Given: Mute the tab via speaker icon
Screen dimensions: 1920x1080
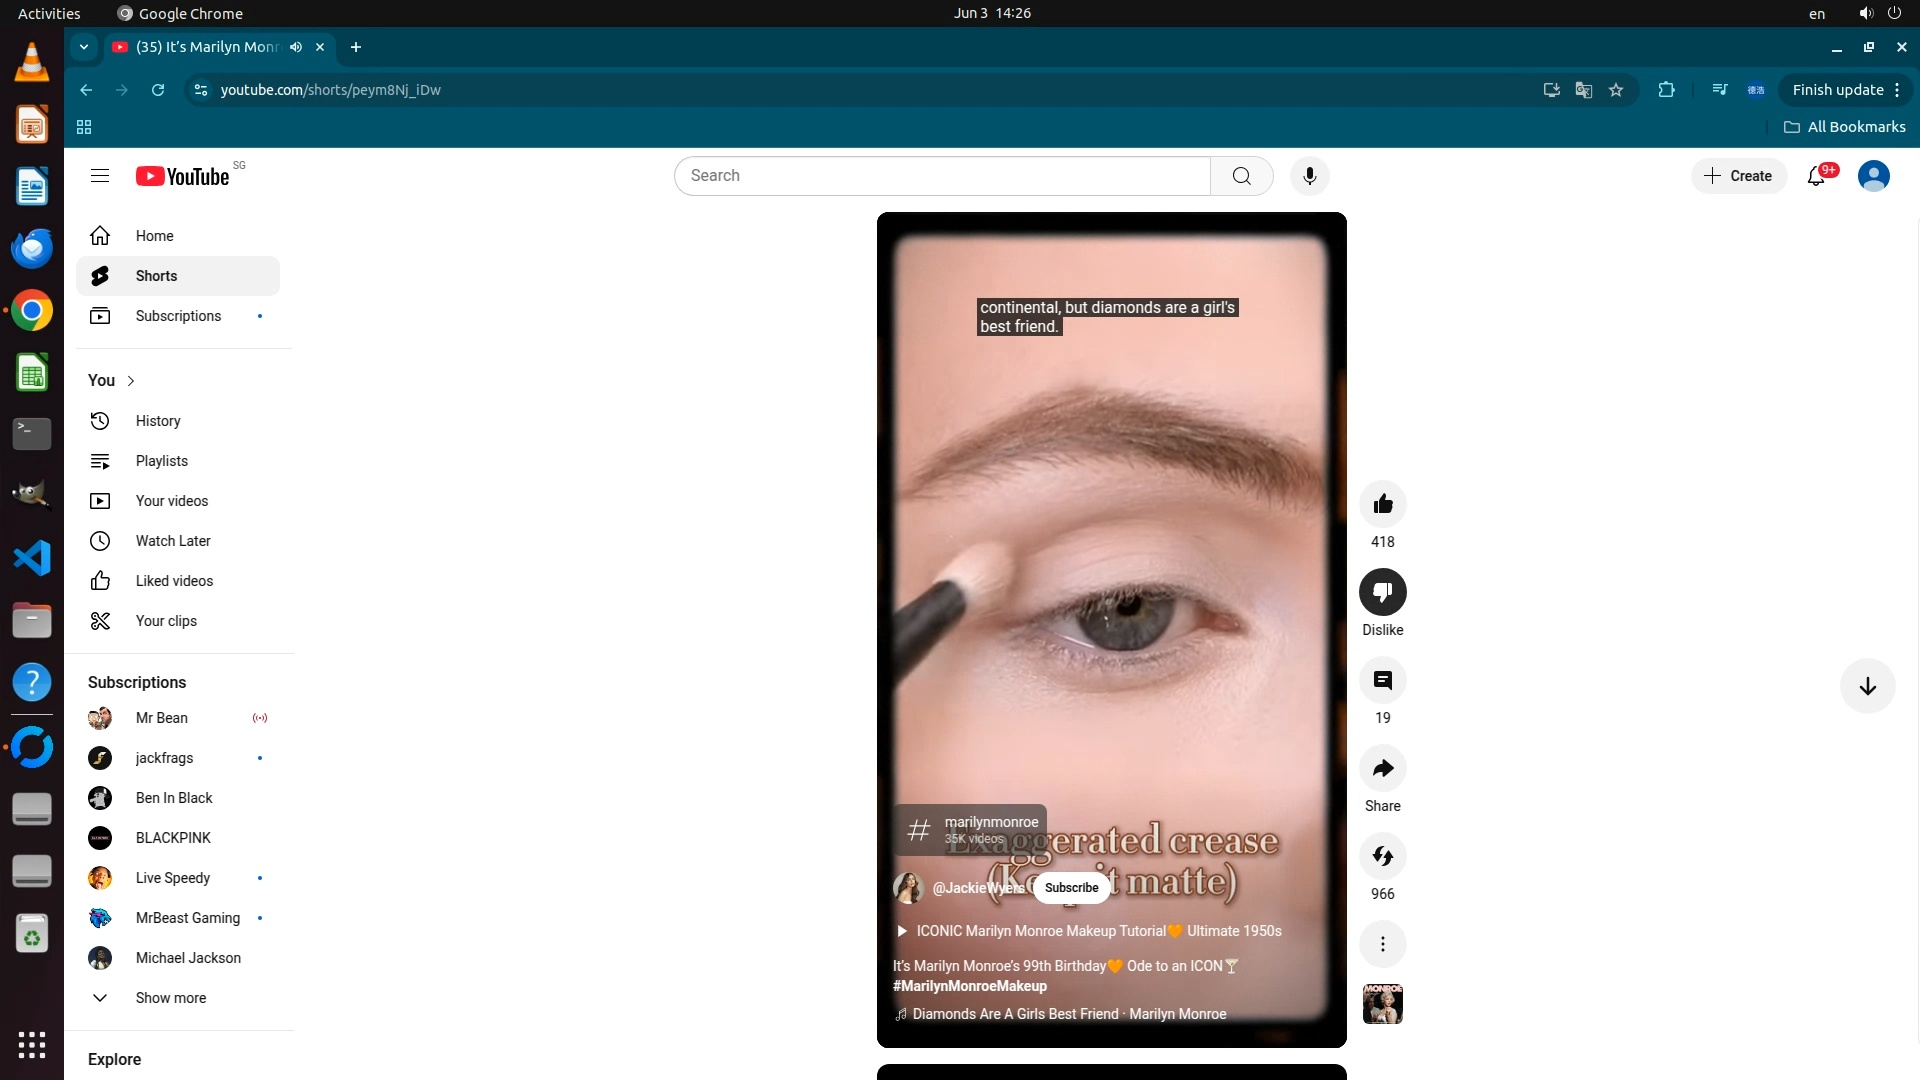Looking at the screenshot, I should (296, 47).
